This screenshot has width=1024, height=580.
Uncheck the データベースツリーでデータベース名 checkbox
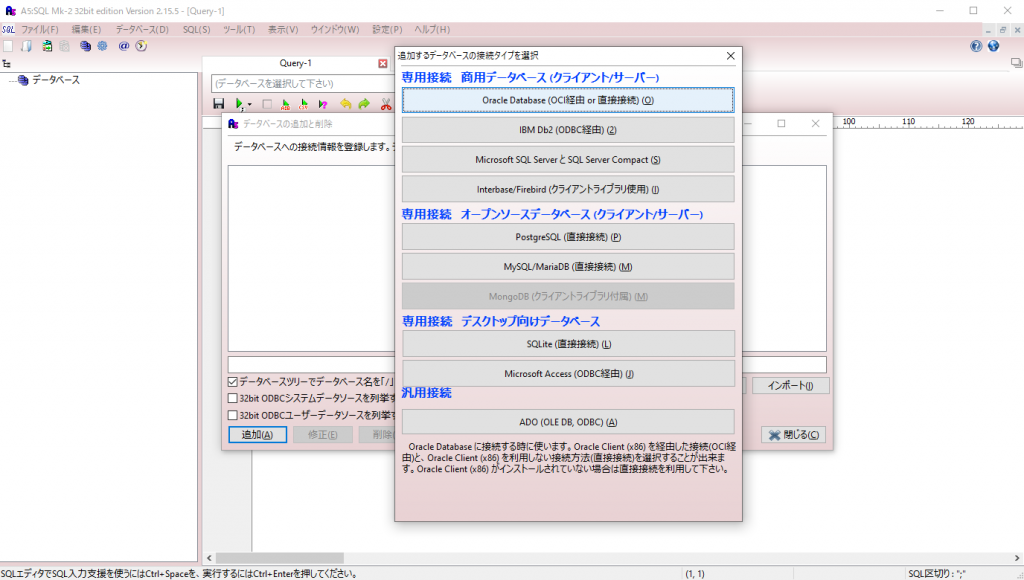(x=233, y=382)
